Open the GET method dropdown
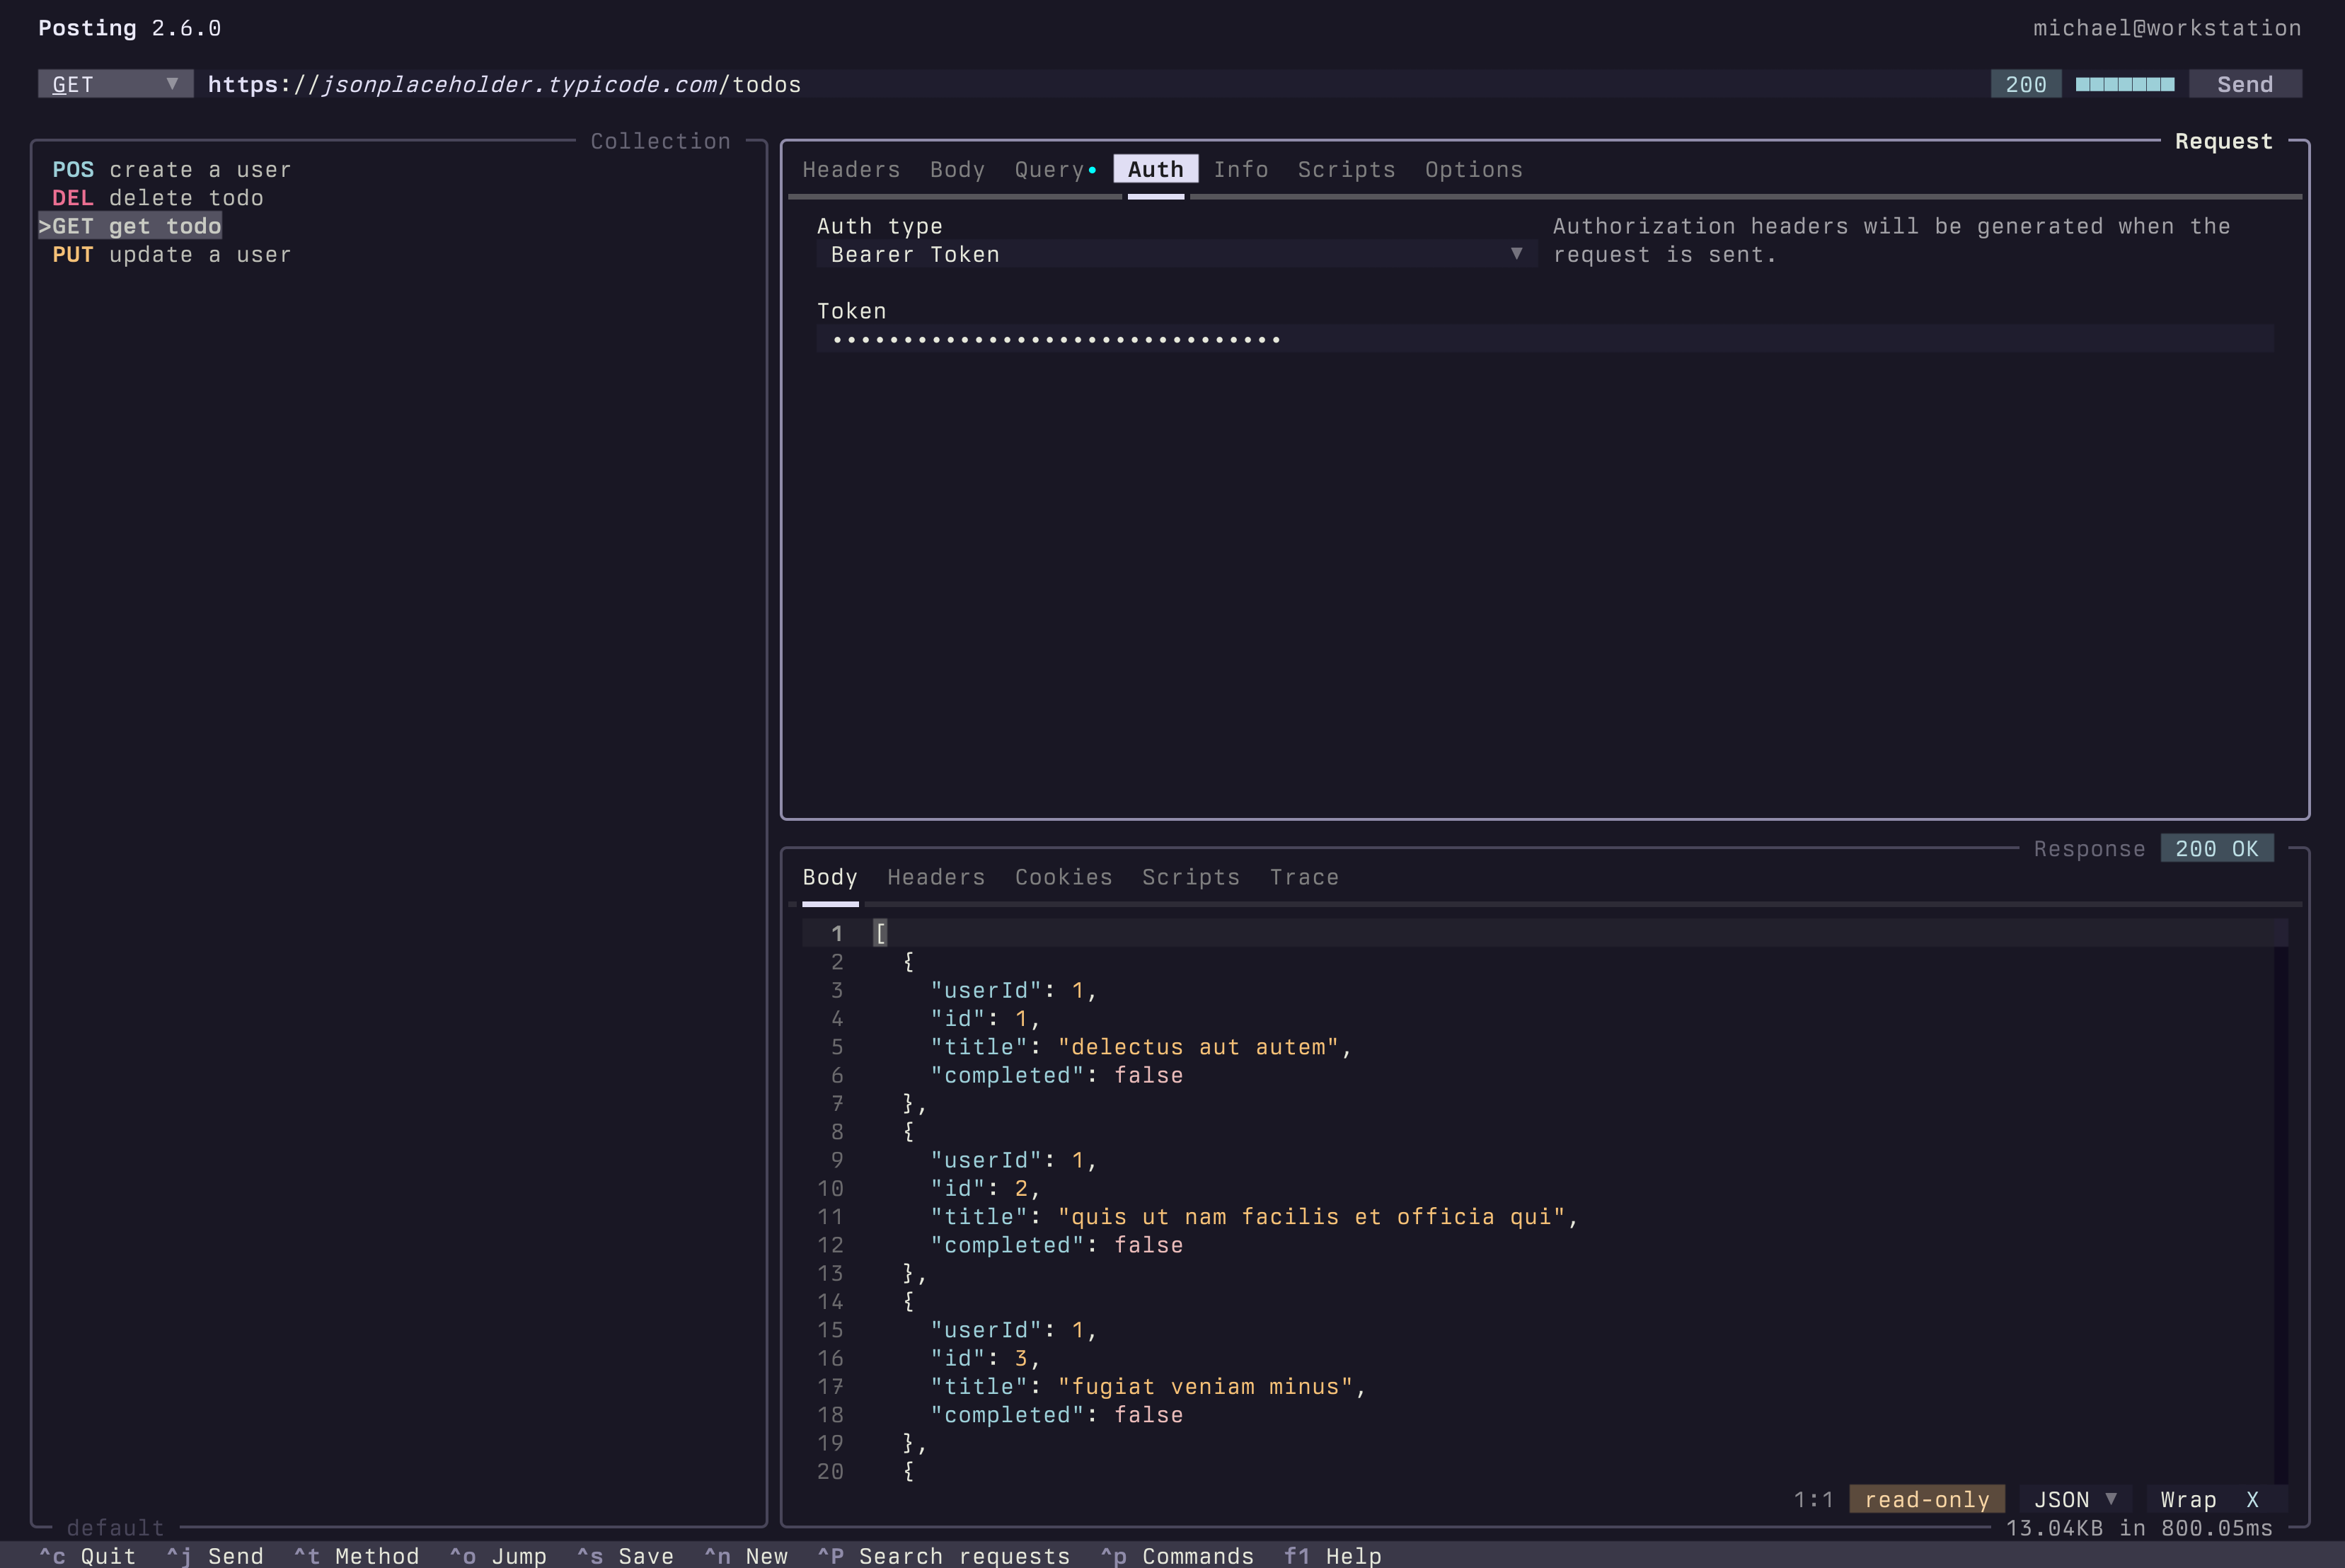The image size is (2345, 1568). click(115, 84)
